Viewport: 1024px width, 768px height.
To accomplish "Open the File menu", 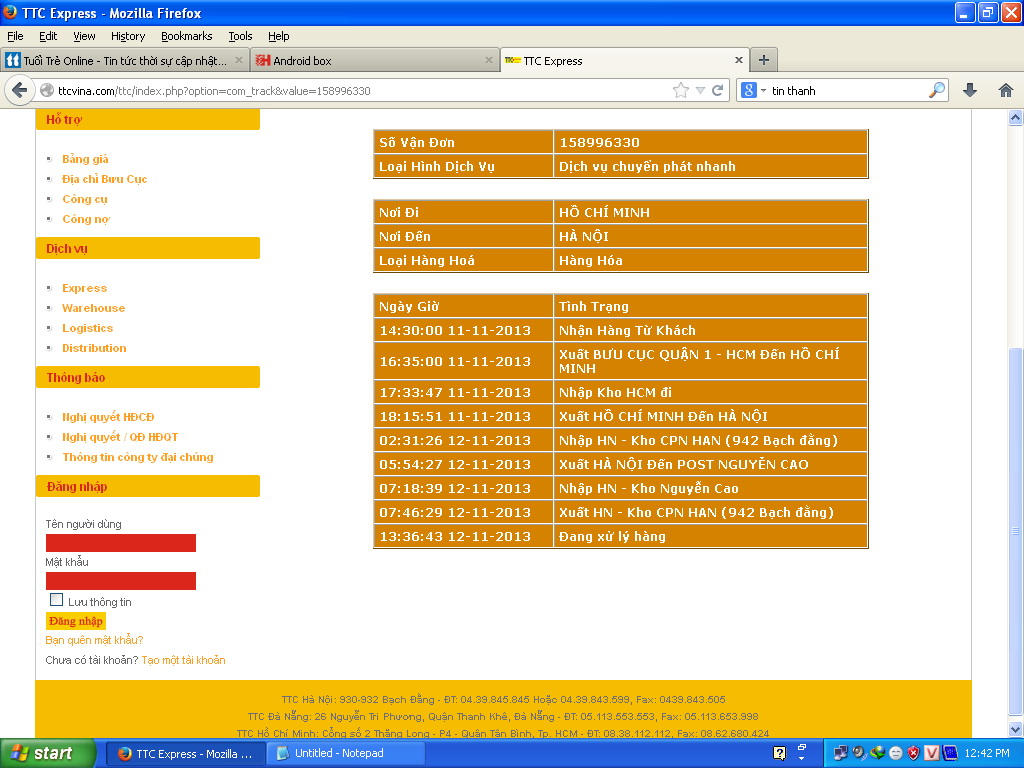I will 15,36.
